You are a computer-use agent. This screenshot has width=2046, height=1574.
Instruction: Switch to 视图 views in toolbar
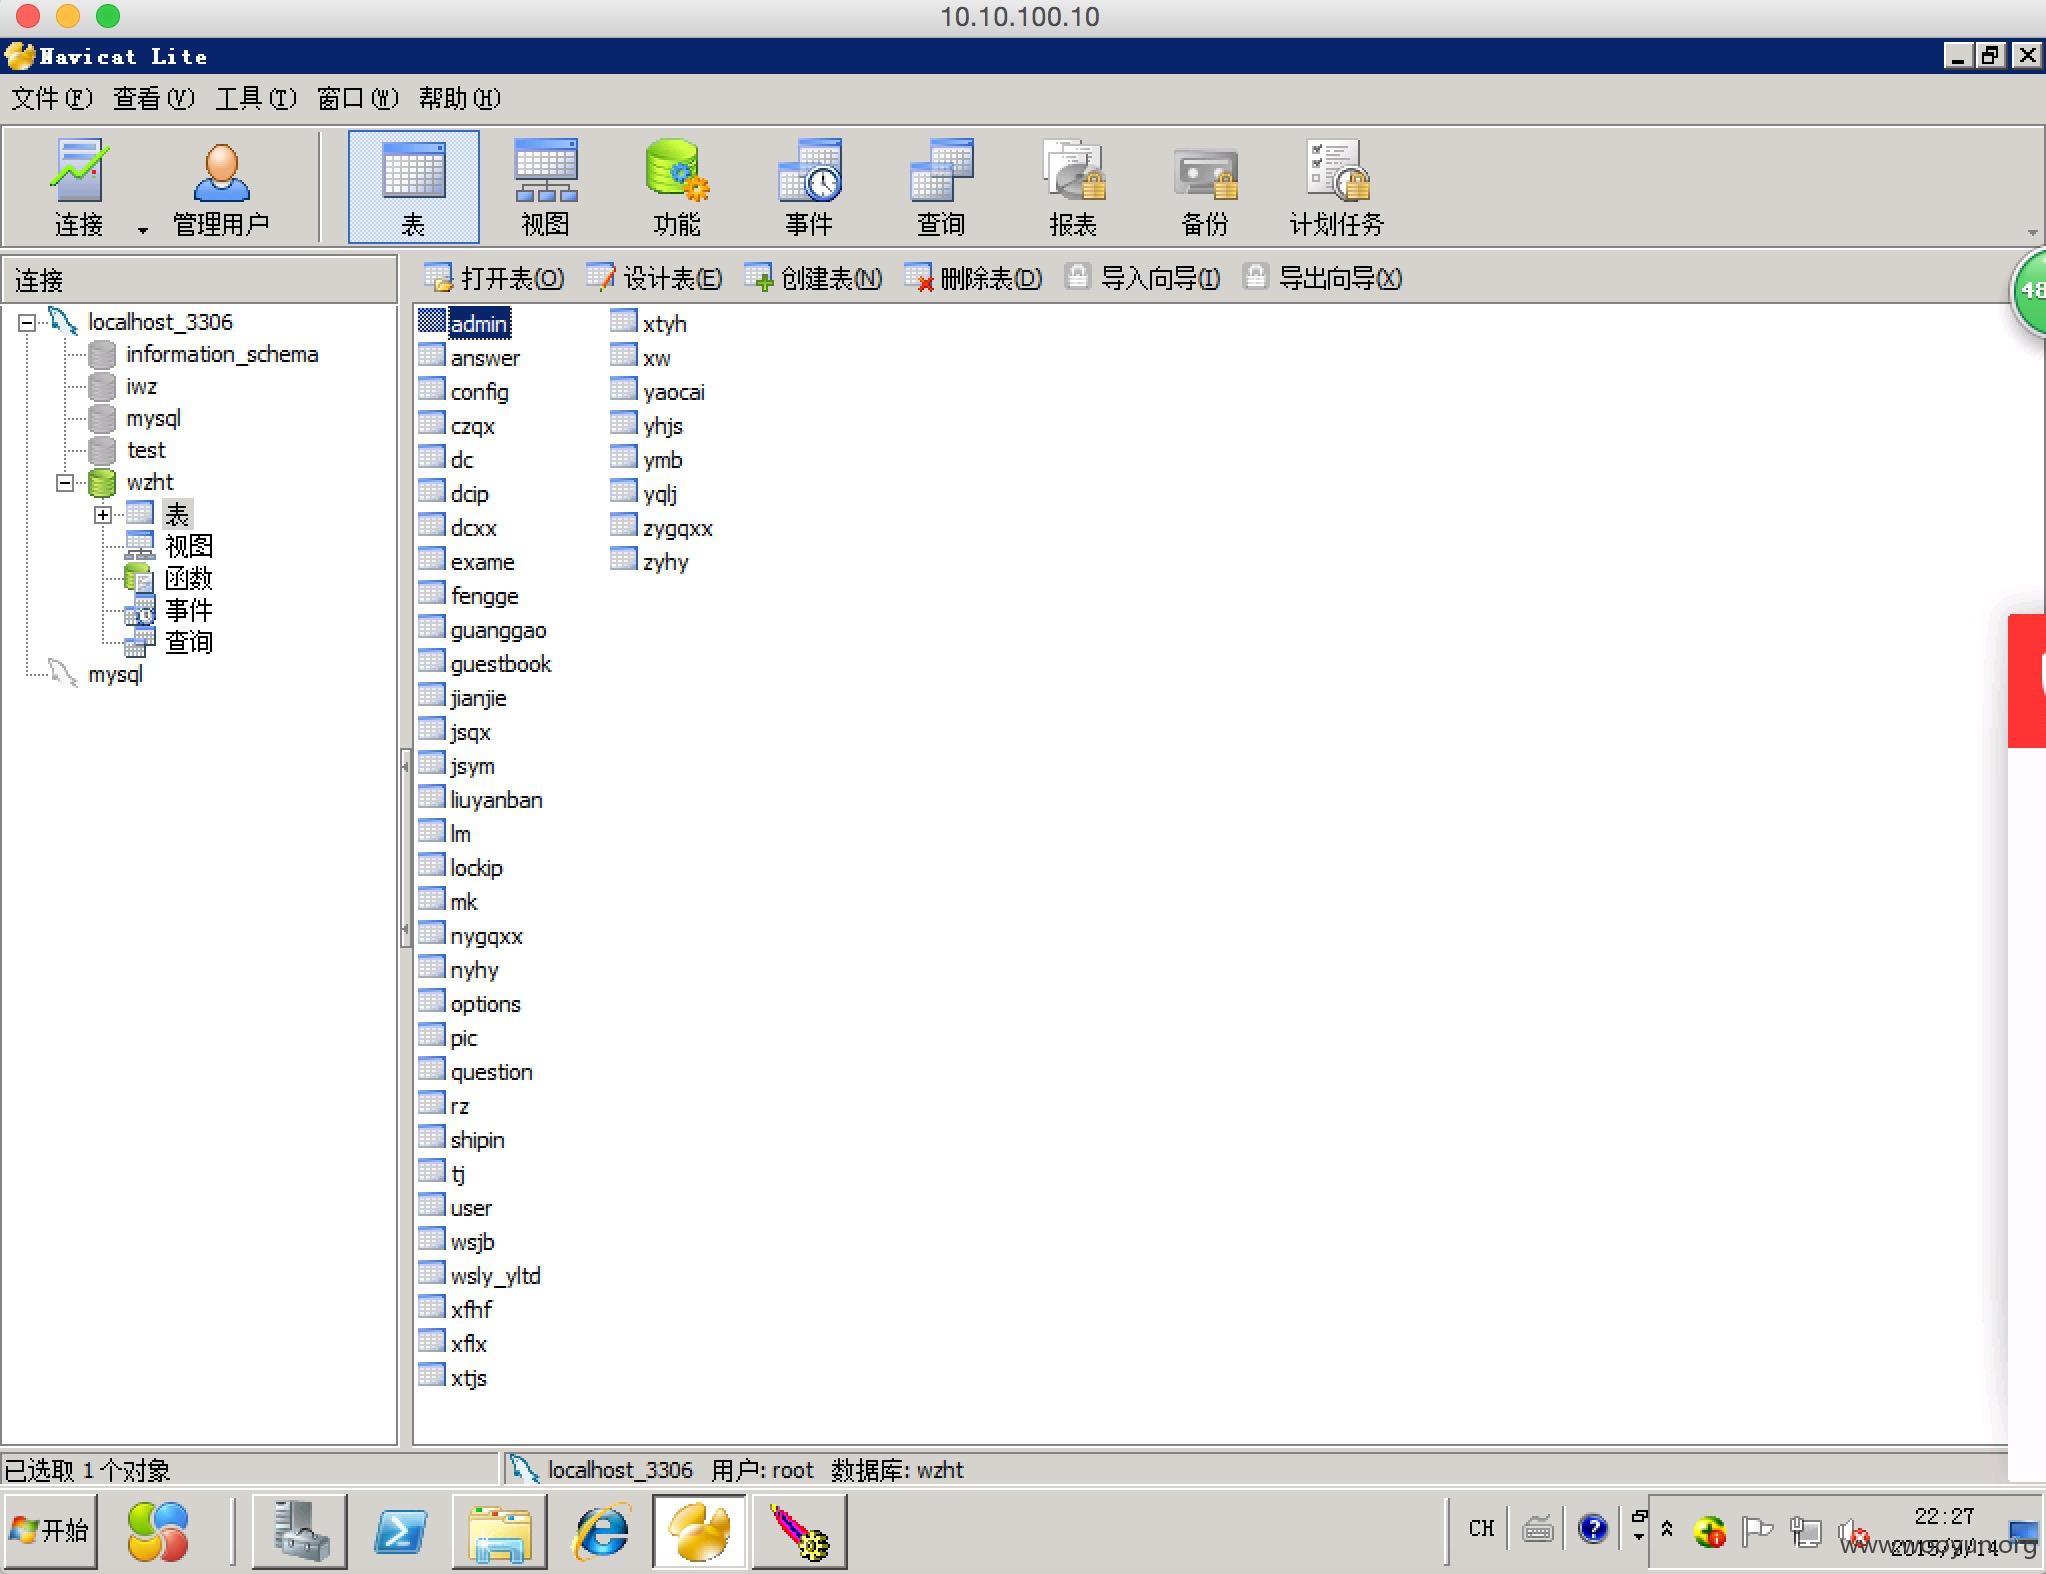pyautogui.click(x=545, y=188)
